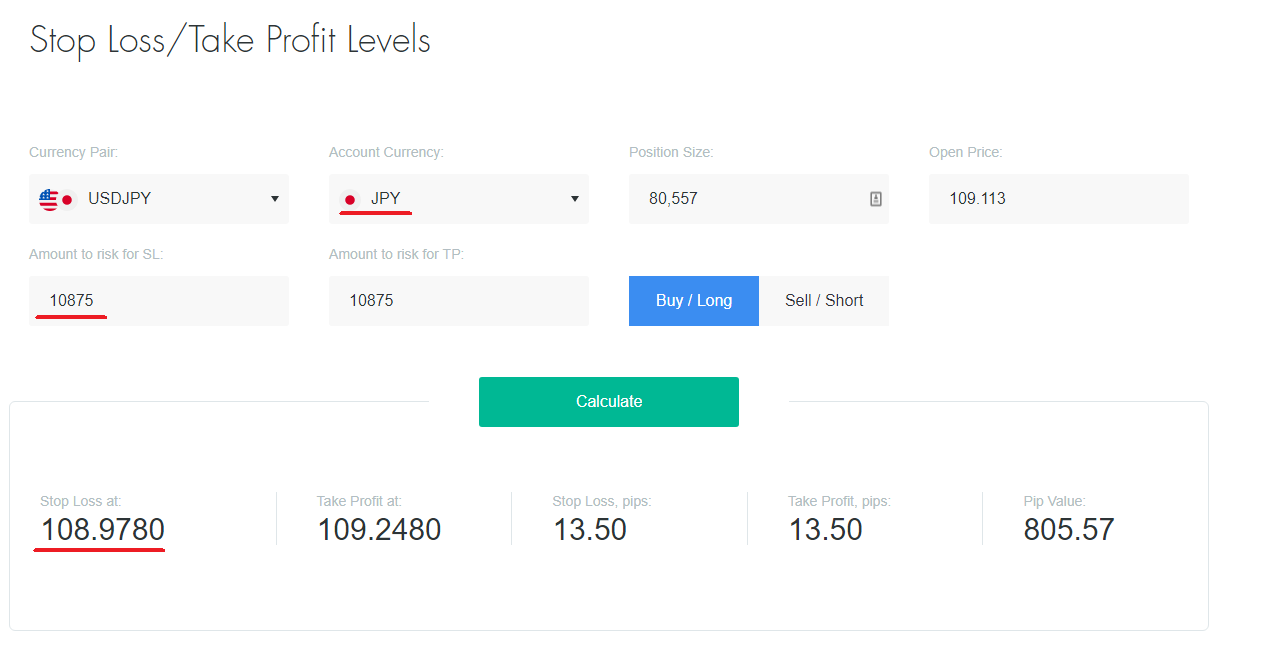This screenshot has height=662, width=1265.
Task: Click the USD/JPY flag icon in Currency Pair
Action: [57, 199]
